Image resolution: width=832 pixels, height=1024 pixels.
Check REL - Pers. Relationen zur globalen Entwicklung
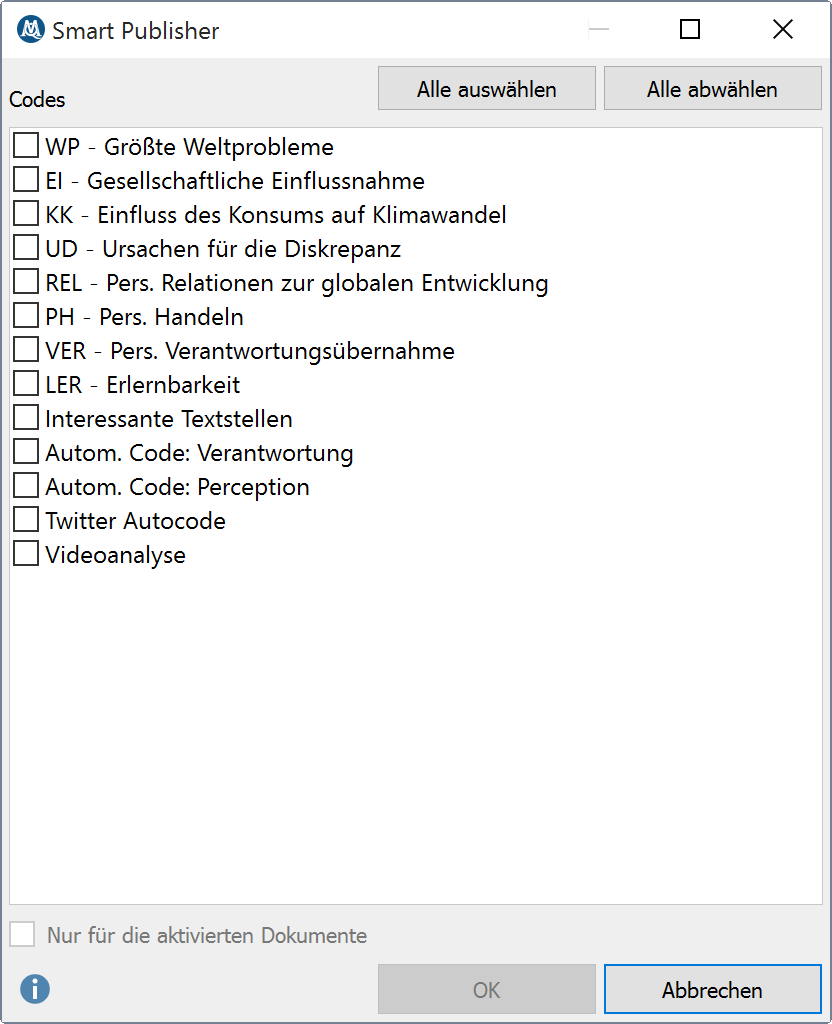(26, 281)
